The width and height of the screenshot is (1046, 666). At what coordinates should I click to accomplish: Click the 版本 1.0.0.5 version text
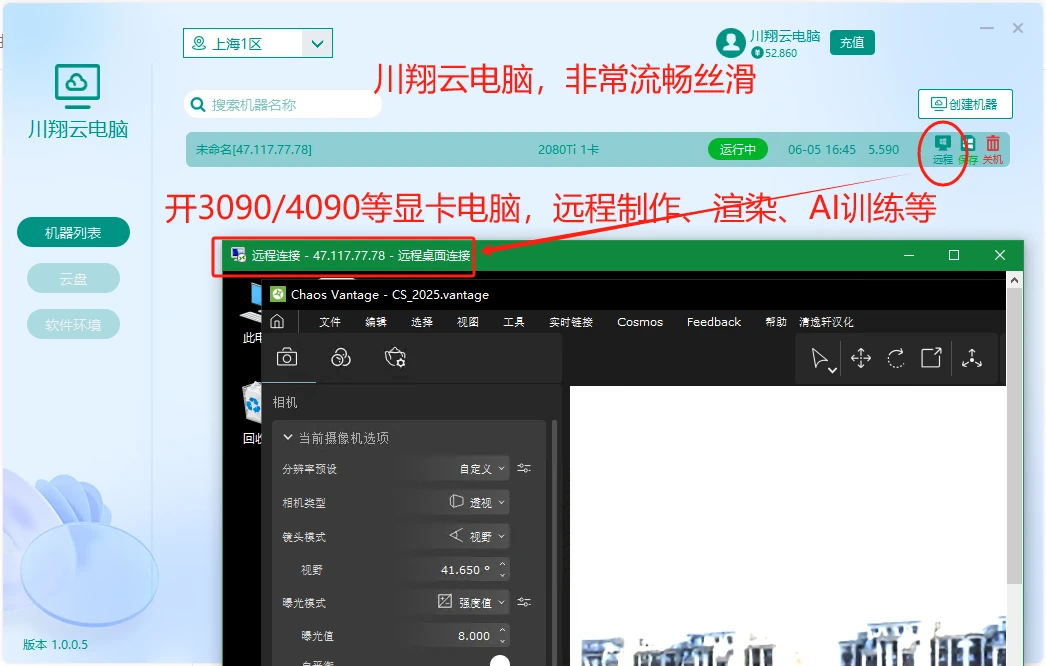click(55, 645)
